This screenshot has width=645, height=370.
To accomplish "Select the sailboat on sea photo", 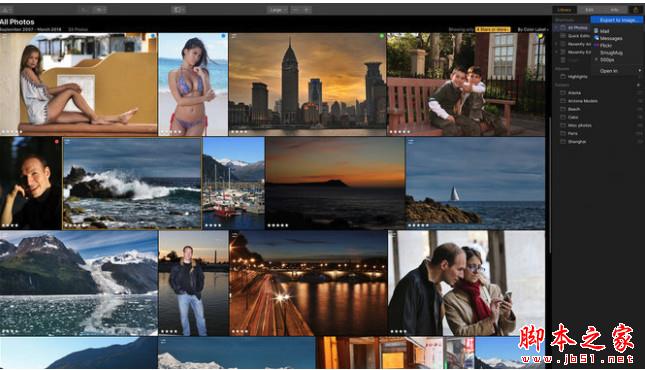I will click(x=475, y=184).
